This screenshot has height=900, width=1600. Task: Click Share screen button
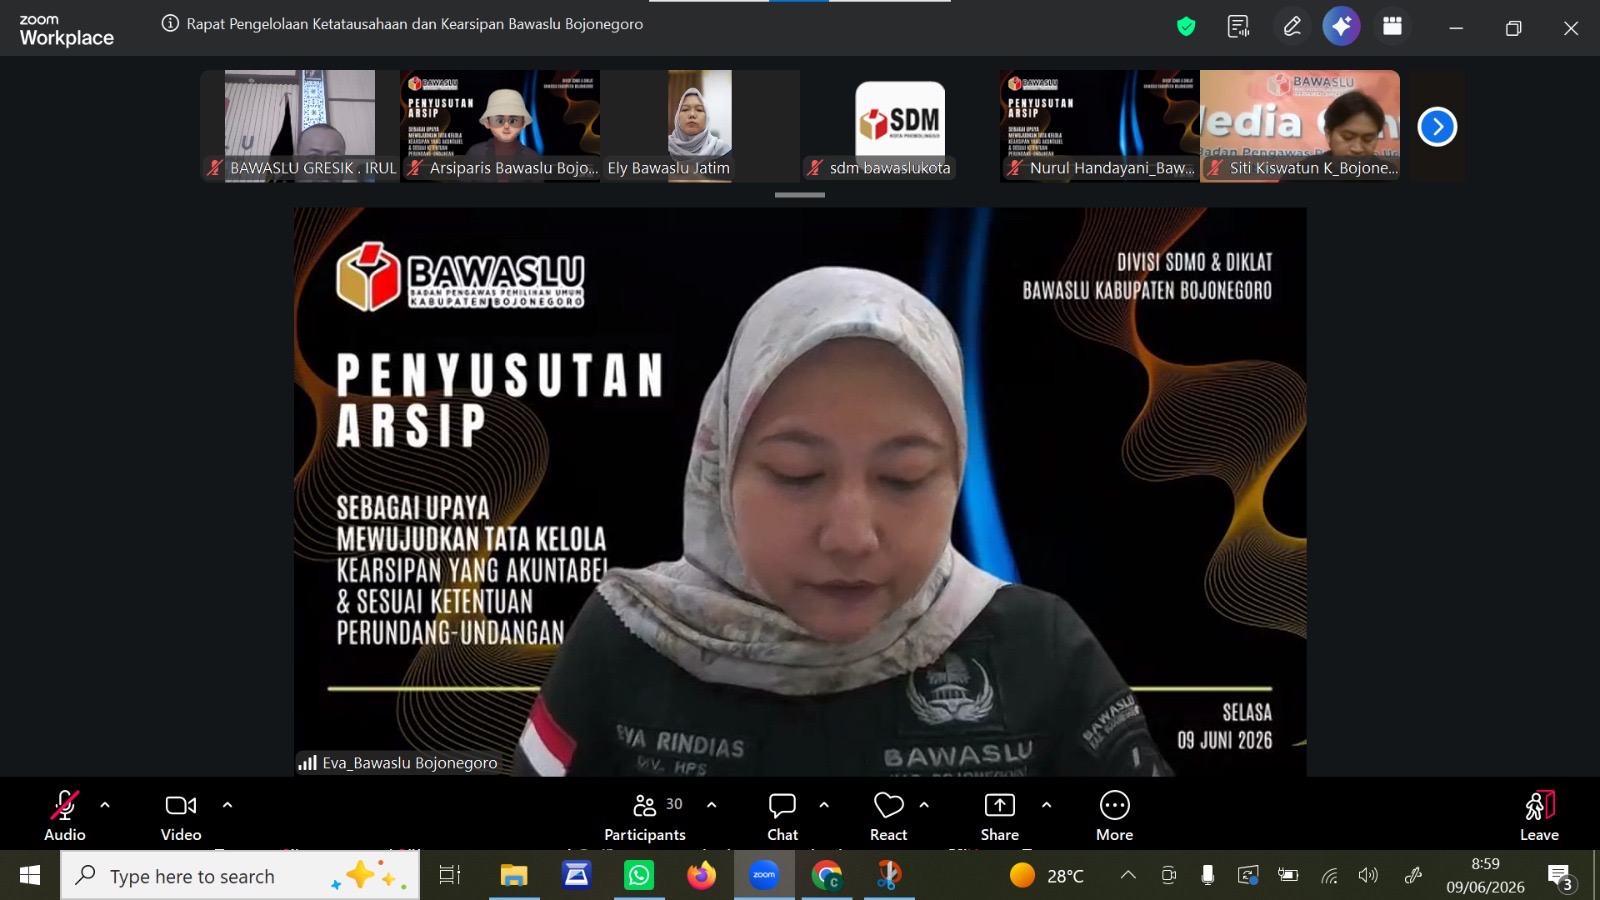point(999,816)
